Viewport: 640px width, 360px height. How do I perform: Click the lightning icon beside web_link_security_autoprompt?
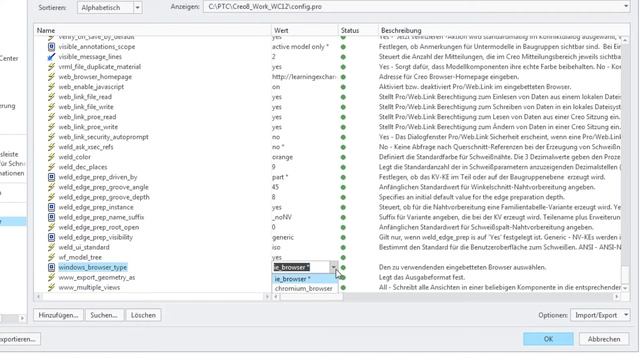pos(51,137)
